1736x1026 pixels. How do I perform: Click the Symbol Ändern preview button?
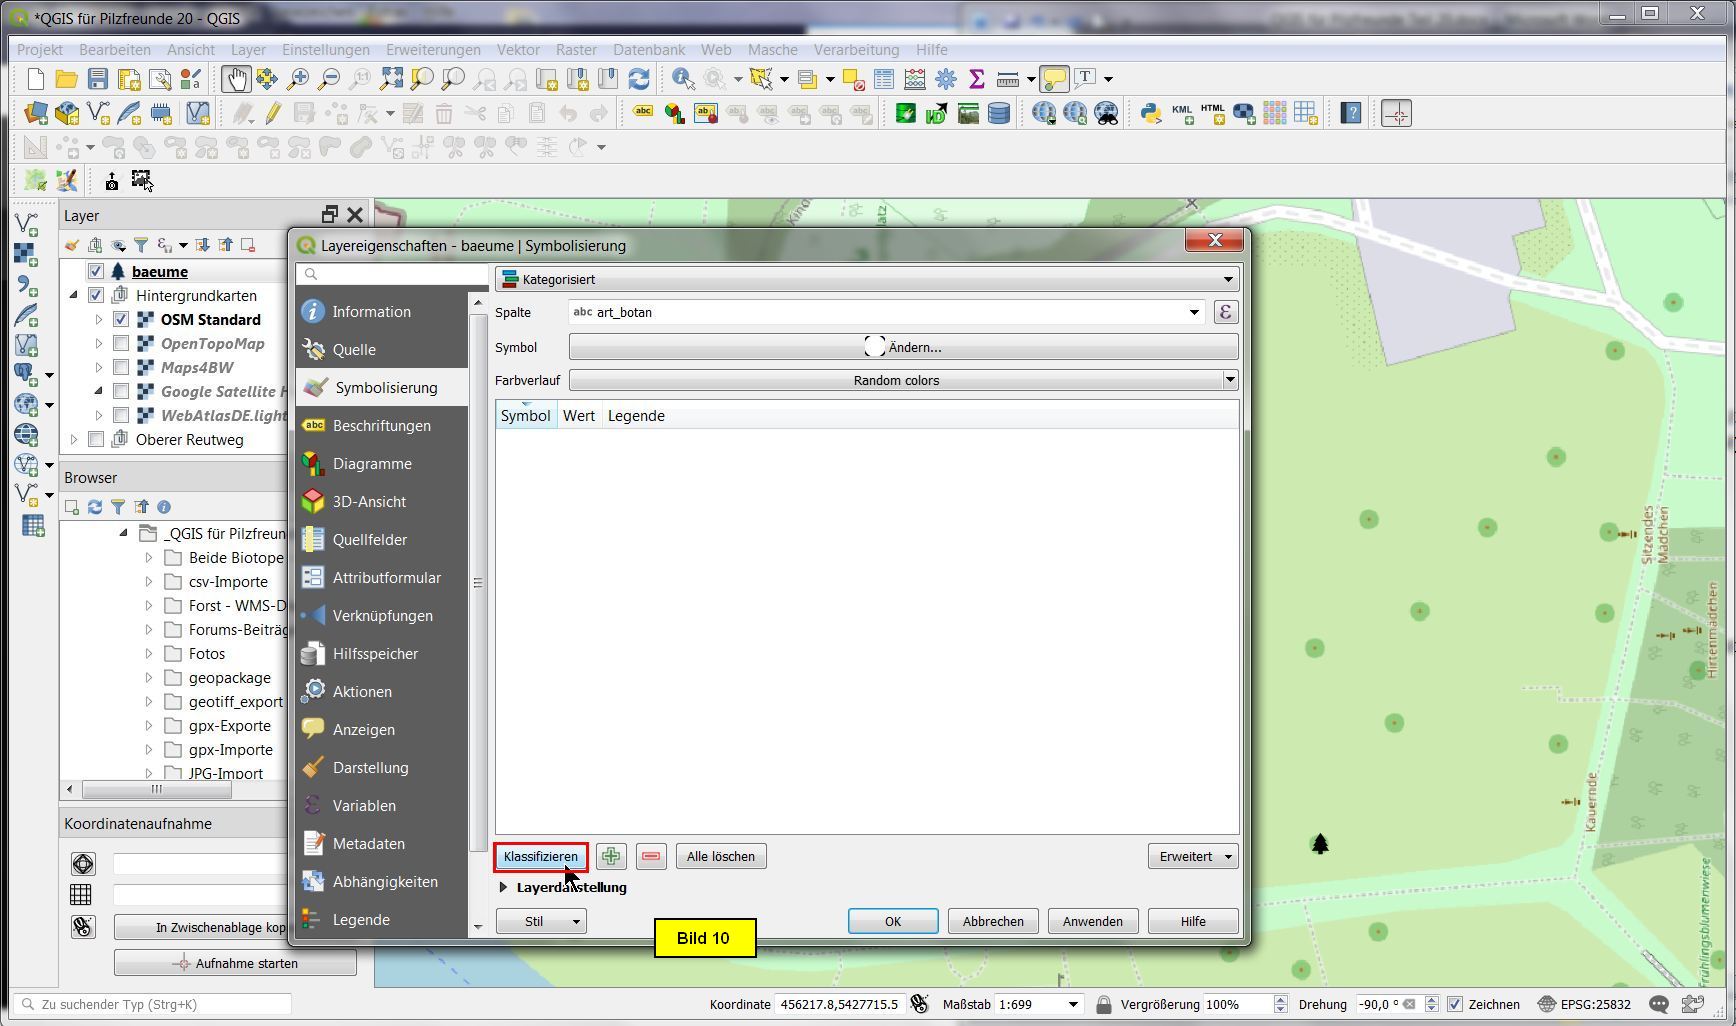[x=903, y=348]
